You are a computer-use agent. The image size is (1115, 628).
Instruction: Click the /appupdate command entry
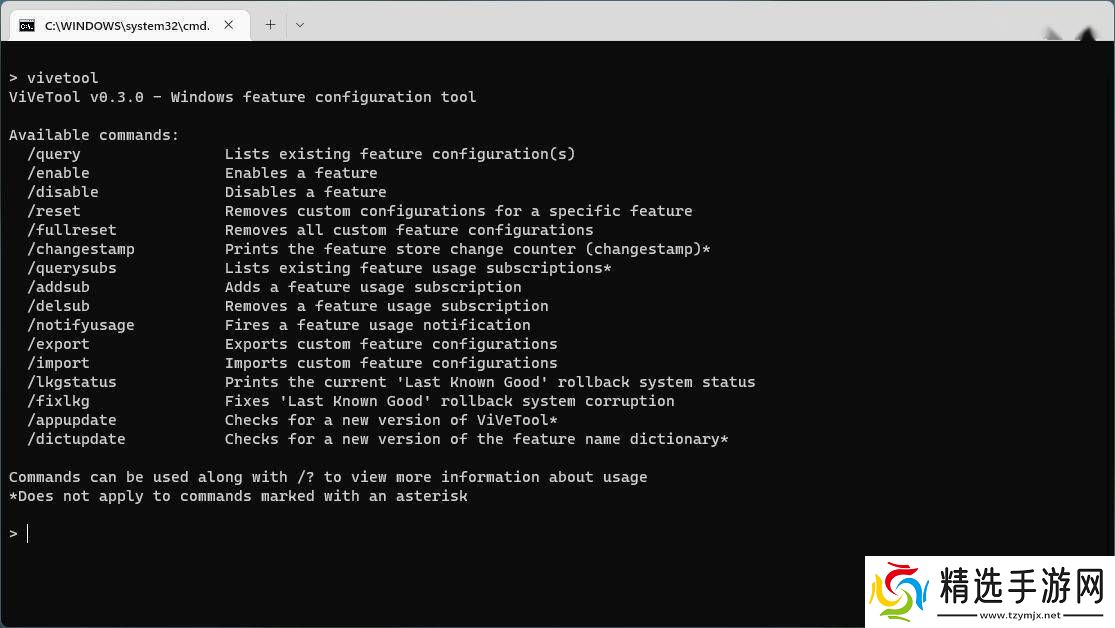pyautogui.click(x=72, y=420)
